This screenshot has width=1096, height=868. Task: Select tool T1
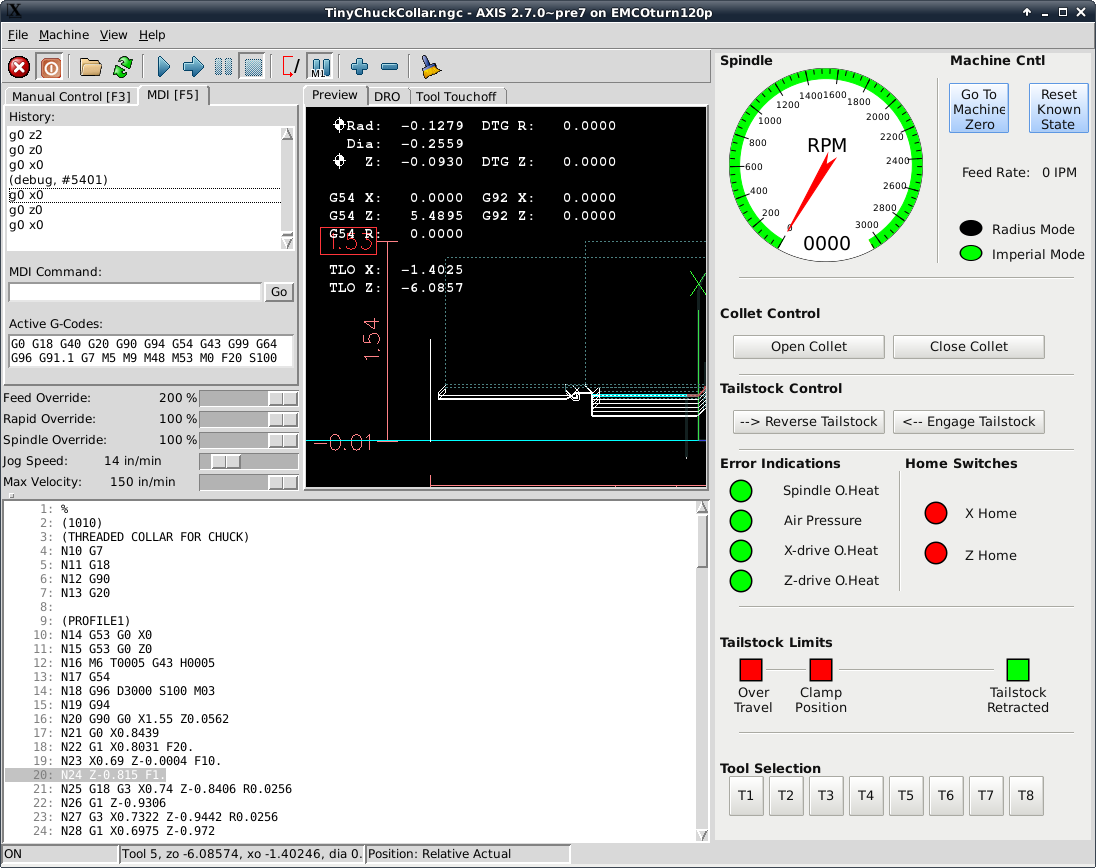pyautogui.click(x=746, y=795)
